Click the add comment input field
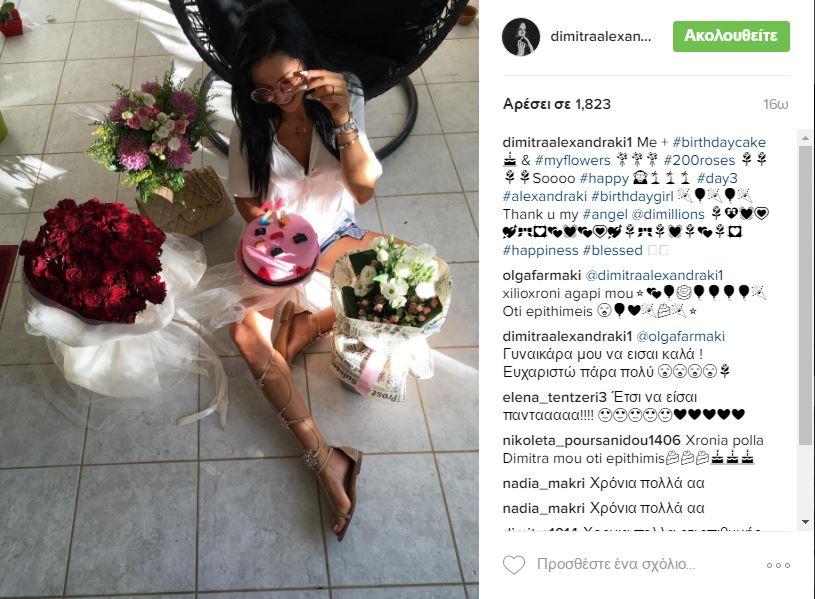The image size is (815, 599). (x=616, y=564)
